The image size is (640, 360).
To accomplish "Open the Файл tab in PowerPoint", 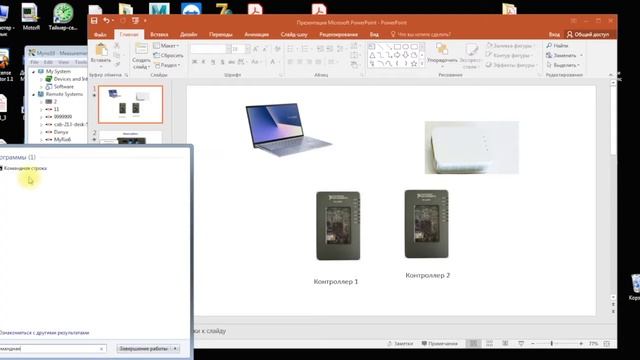I will (x=100, y=35).
